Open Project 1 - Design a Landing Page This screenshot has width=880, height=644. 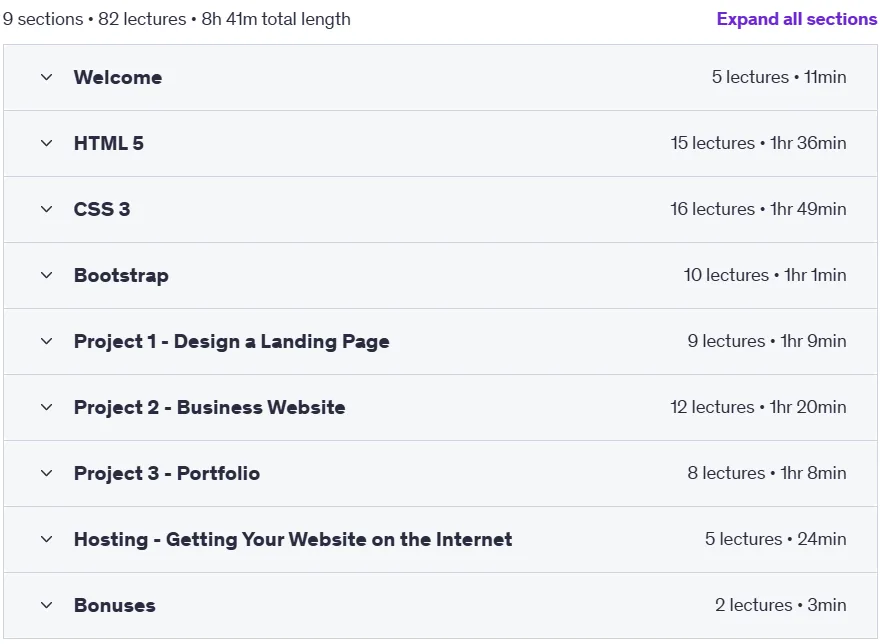coord(232,341)
